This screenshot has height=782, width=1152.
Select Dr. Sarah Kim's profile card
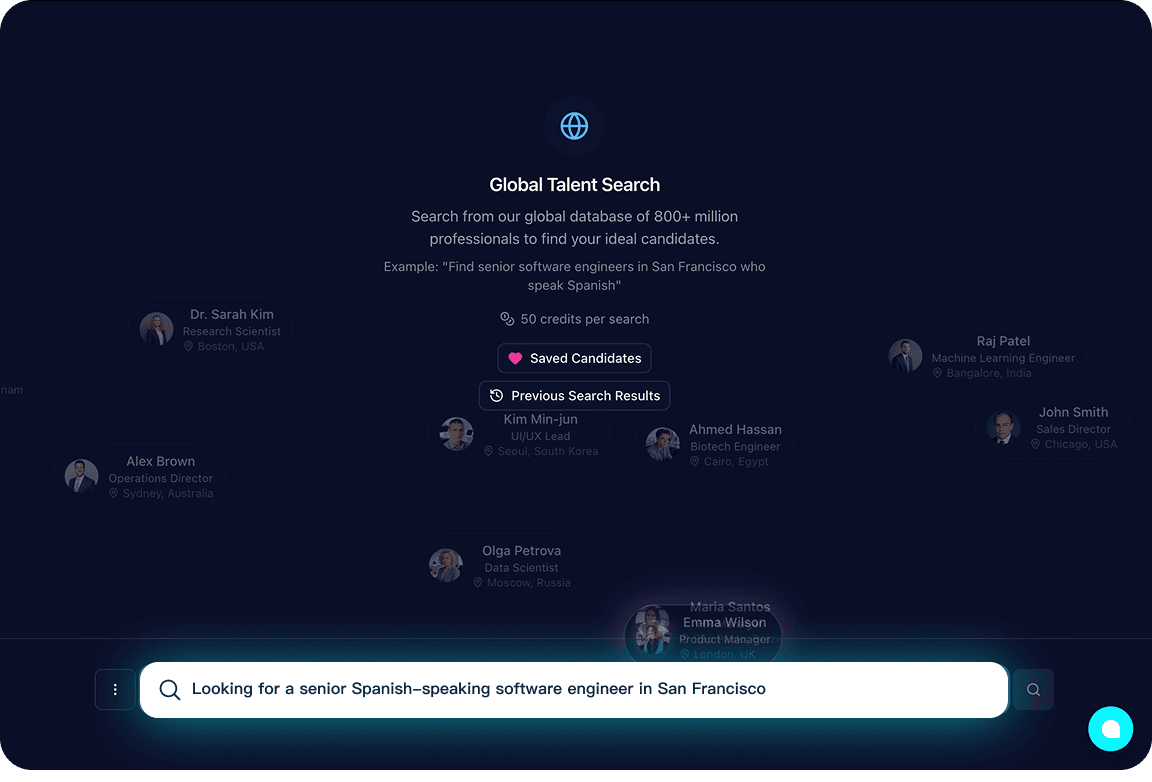click(211, 329)
